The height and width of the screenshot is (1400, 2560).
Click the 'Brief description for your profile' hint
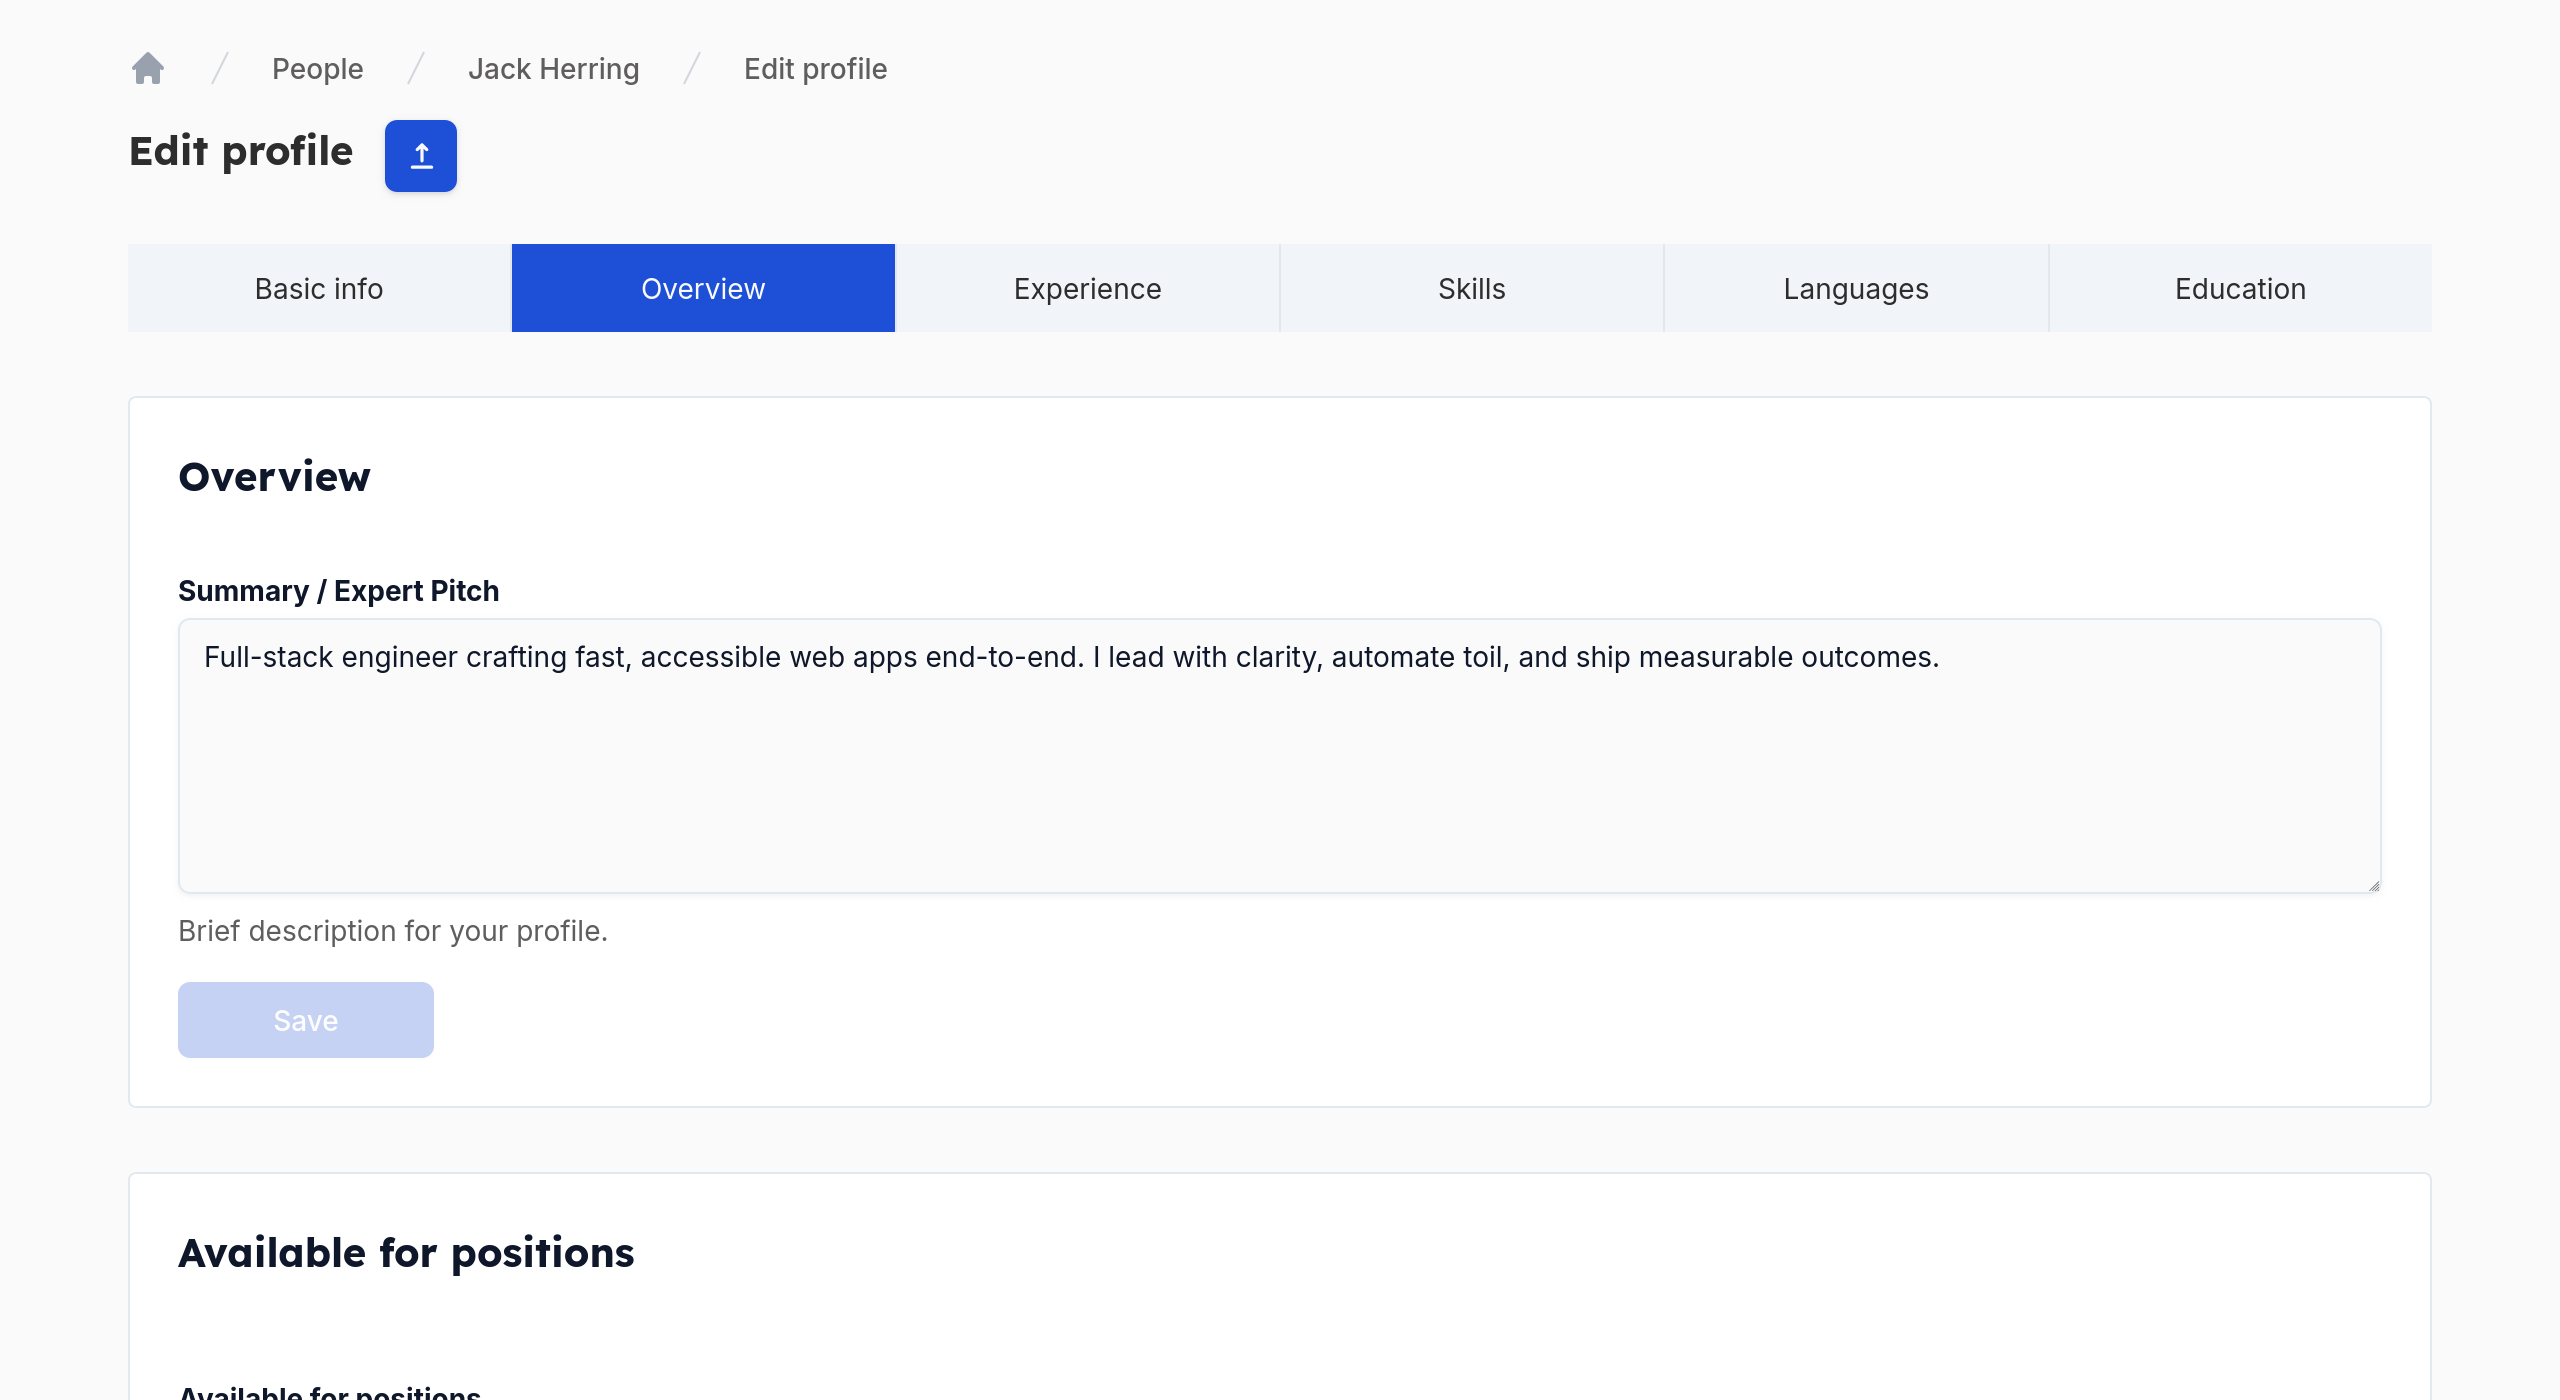[393, 931]
